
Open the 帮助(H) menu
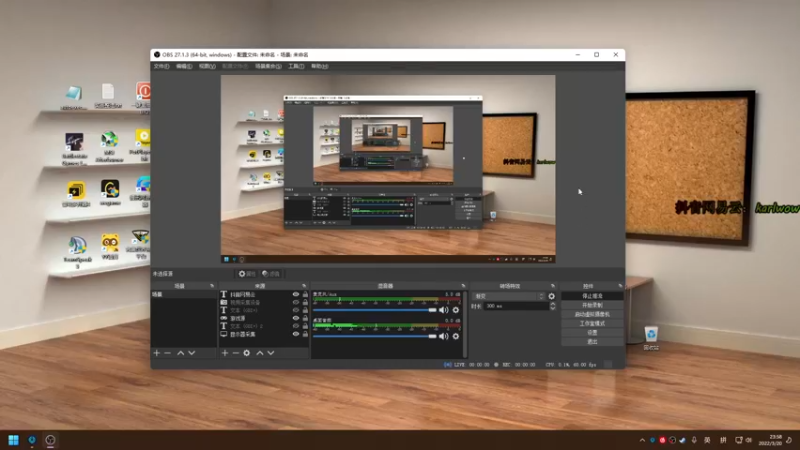pyautogui.click(x=320, y=66)
